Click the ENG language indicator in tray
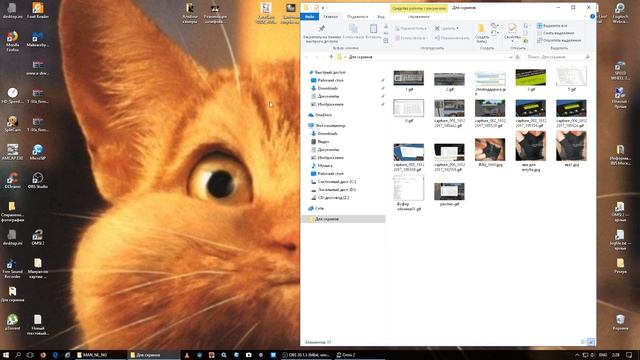 (x=602, y=355)
